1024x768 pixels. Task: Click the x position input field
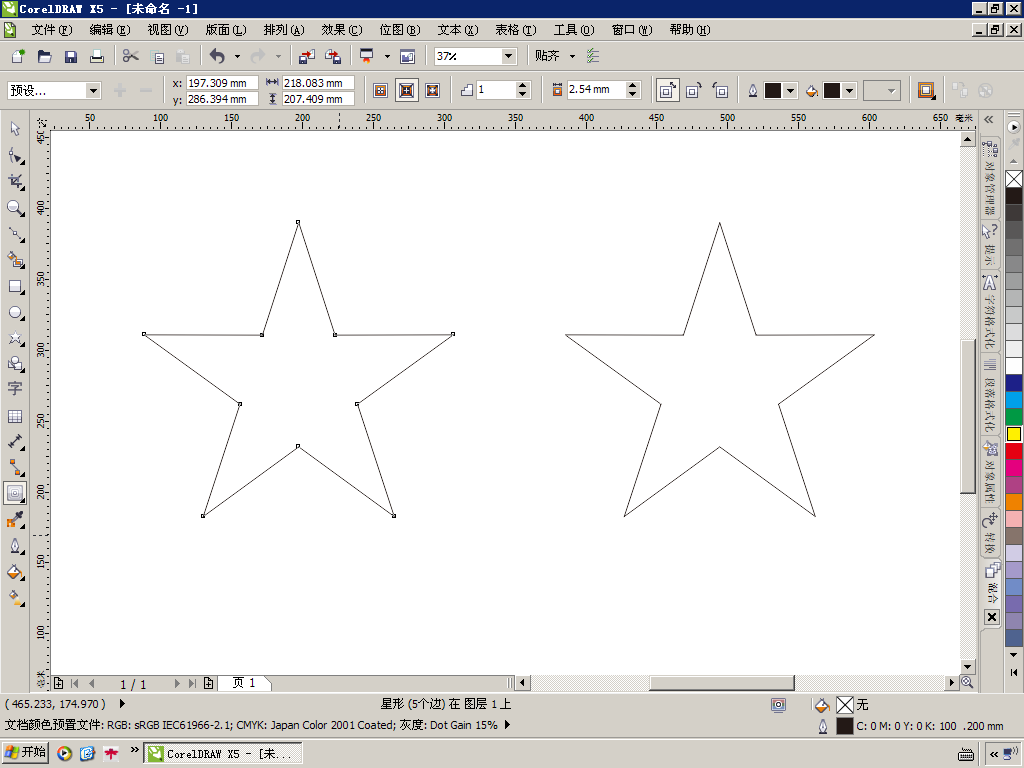click(222, 83)
